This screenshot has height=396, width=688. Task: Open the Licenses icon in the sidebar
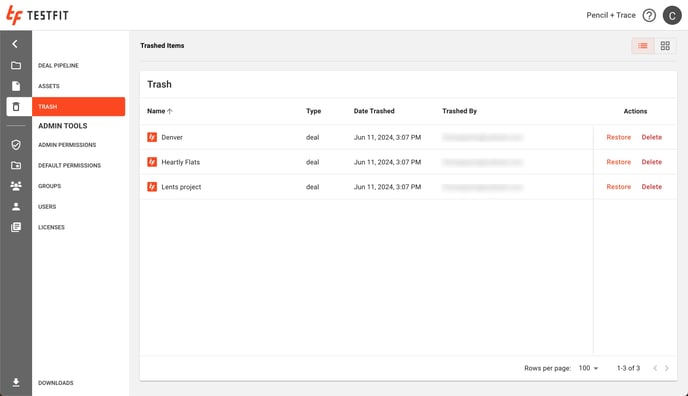(16, 227)
